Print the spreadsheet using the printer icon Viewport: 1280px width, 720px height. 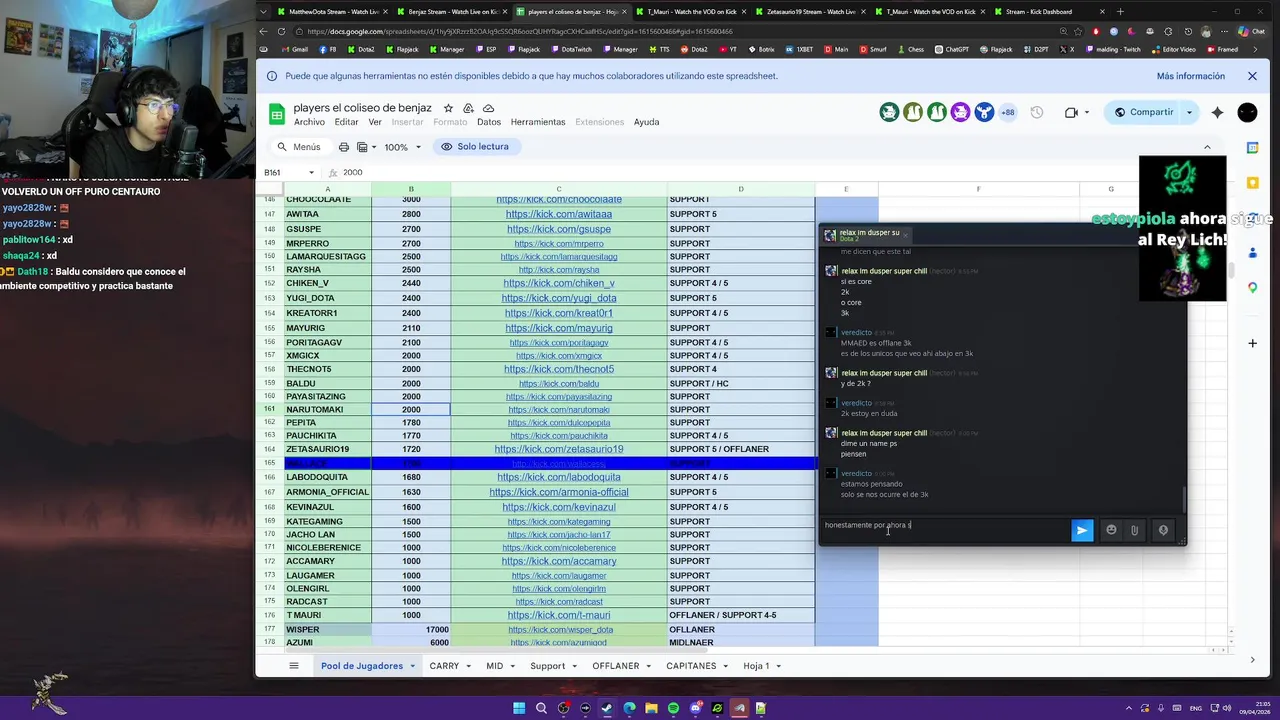point(344,147)
